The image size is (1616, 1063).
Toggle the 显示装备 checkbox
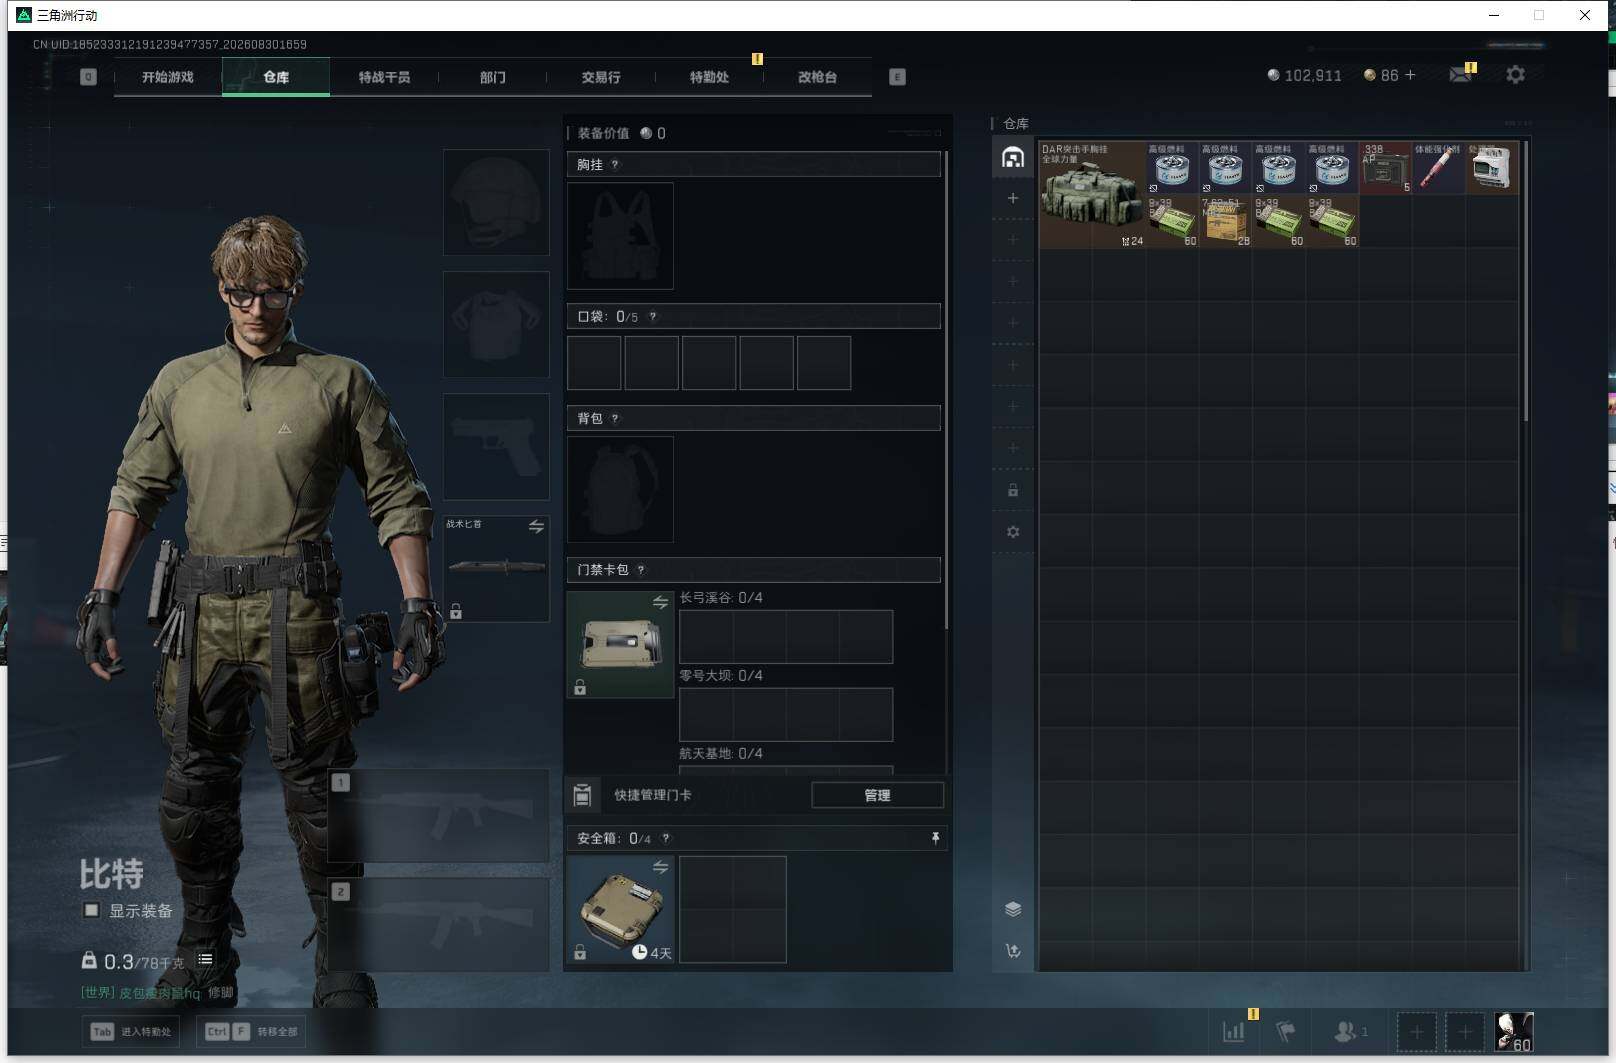[91, 910]
